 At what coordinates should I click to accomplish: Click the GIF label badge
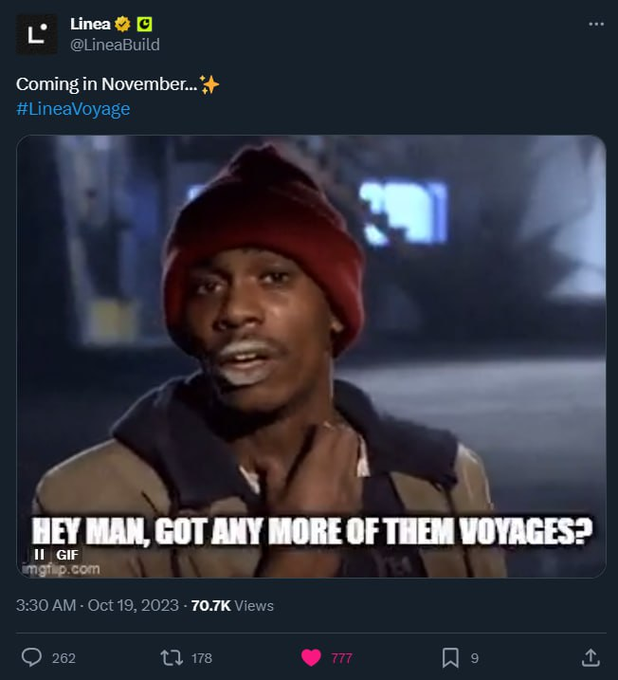[67, 554]
